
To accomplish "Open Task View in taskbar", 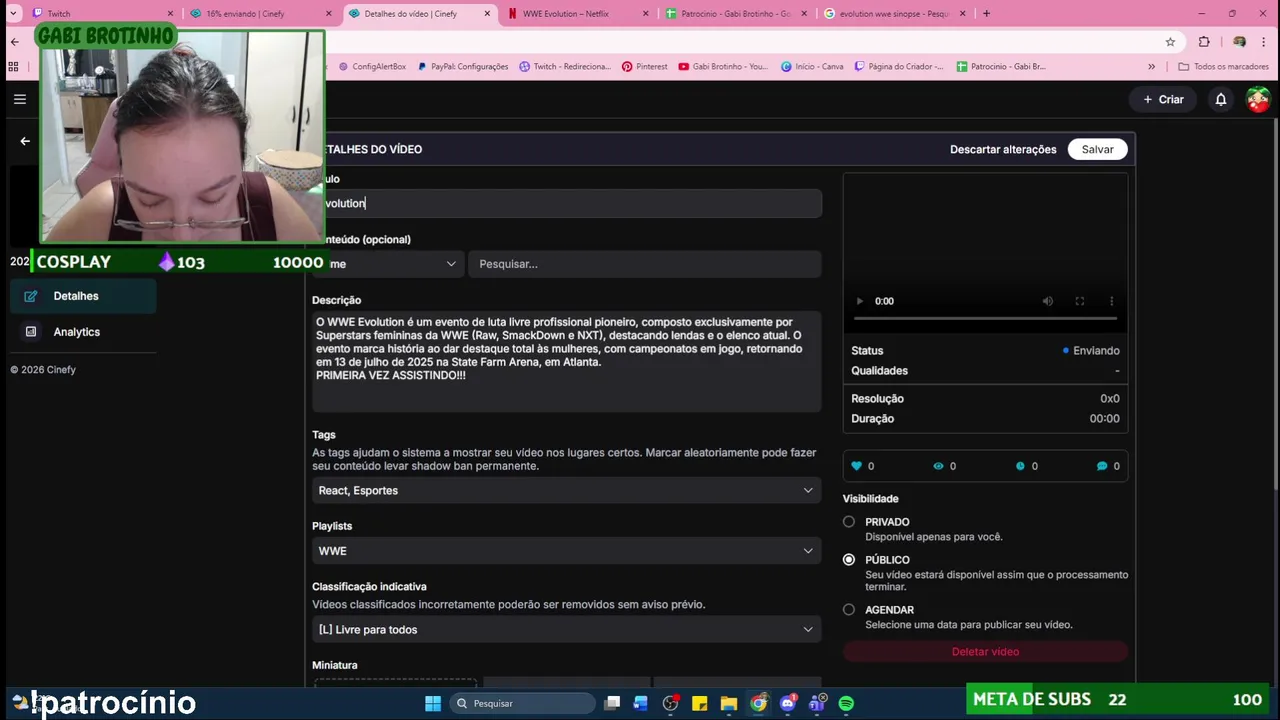I will coord(612,703).
